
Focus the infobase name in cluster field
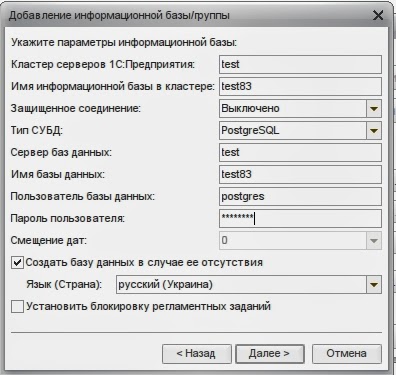[300, 86]
